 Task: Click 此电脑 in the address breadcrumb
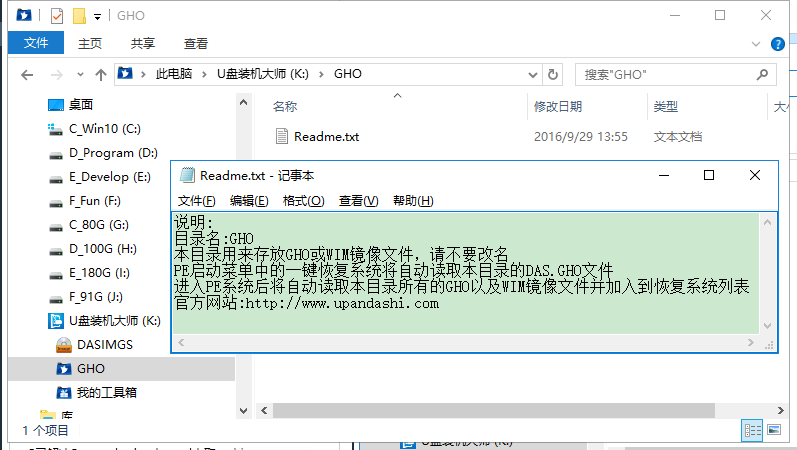coord(174,74)
